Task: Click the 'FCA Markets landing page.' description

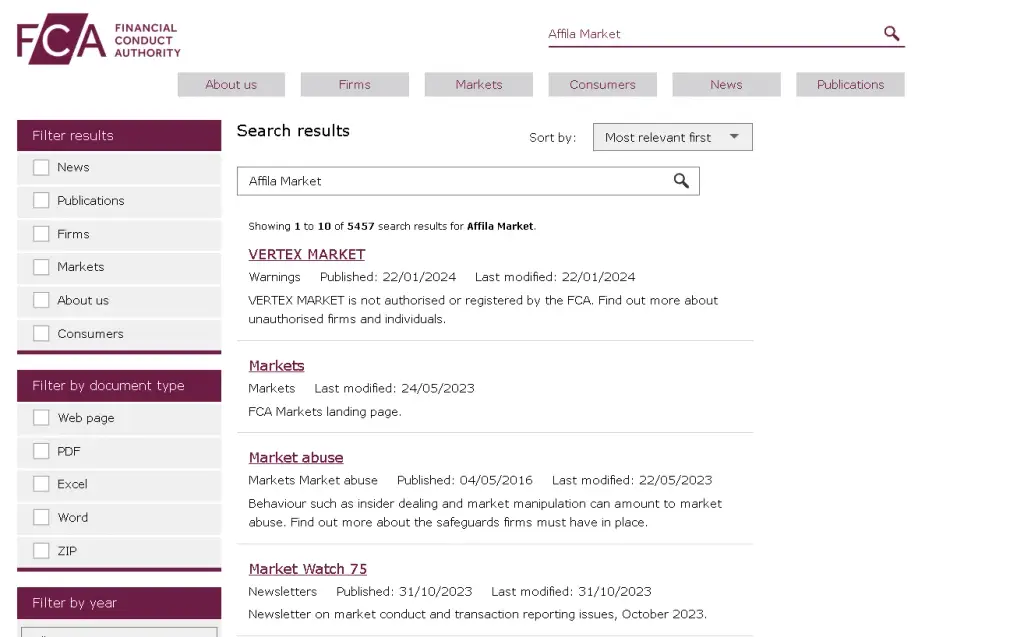Action: (325, 412)
